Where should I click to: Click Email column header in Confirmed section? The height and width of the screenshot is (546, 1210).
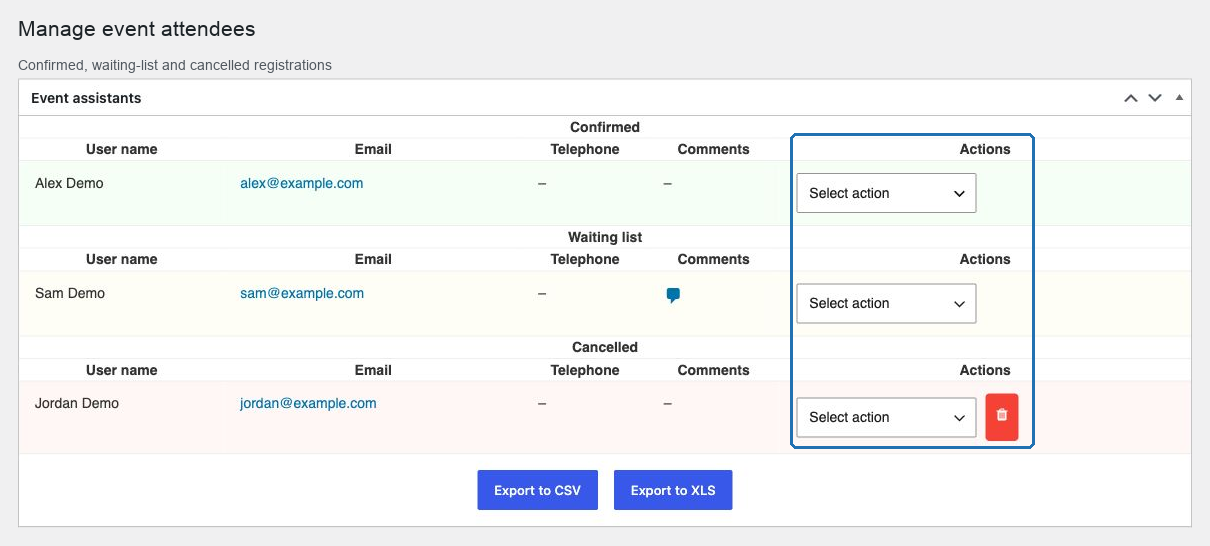pos(373,149)
